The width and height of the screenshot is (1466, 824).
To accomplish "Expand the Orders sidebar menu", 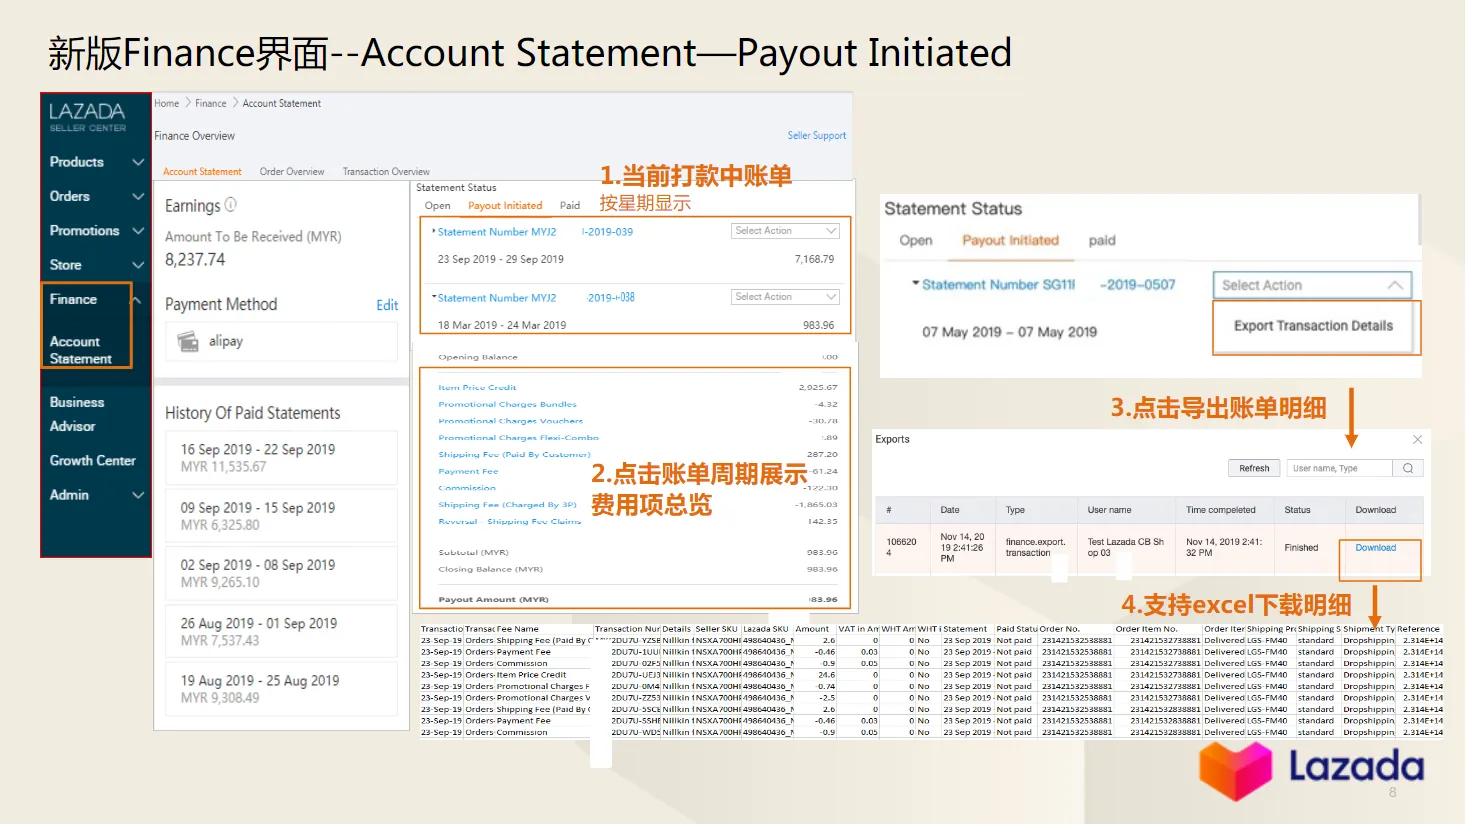I will [138, 197].
